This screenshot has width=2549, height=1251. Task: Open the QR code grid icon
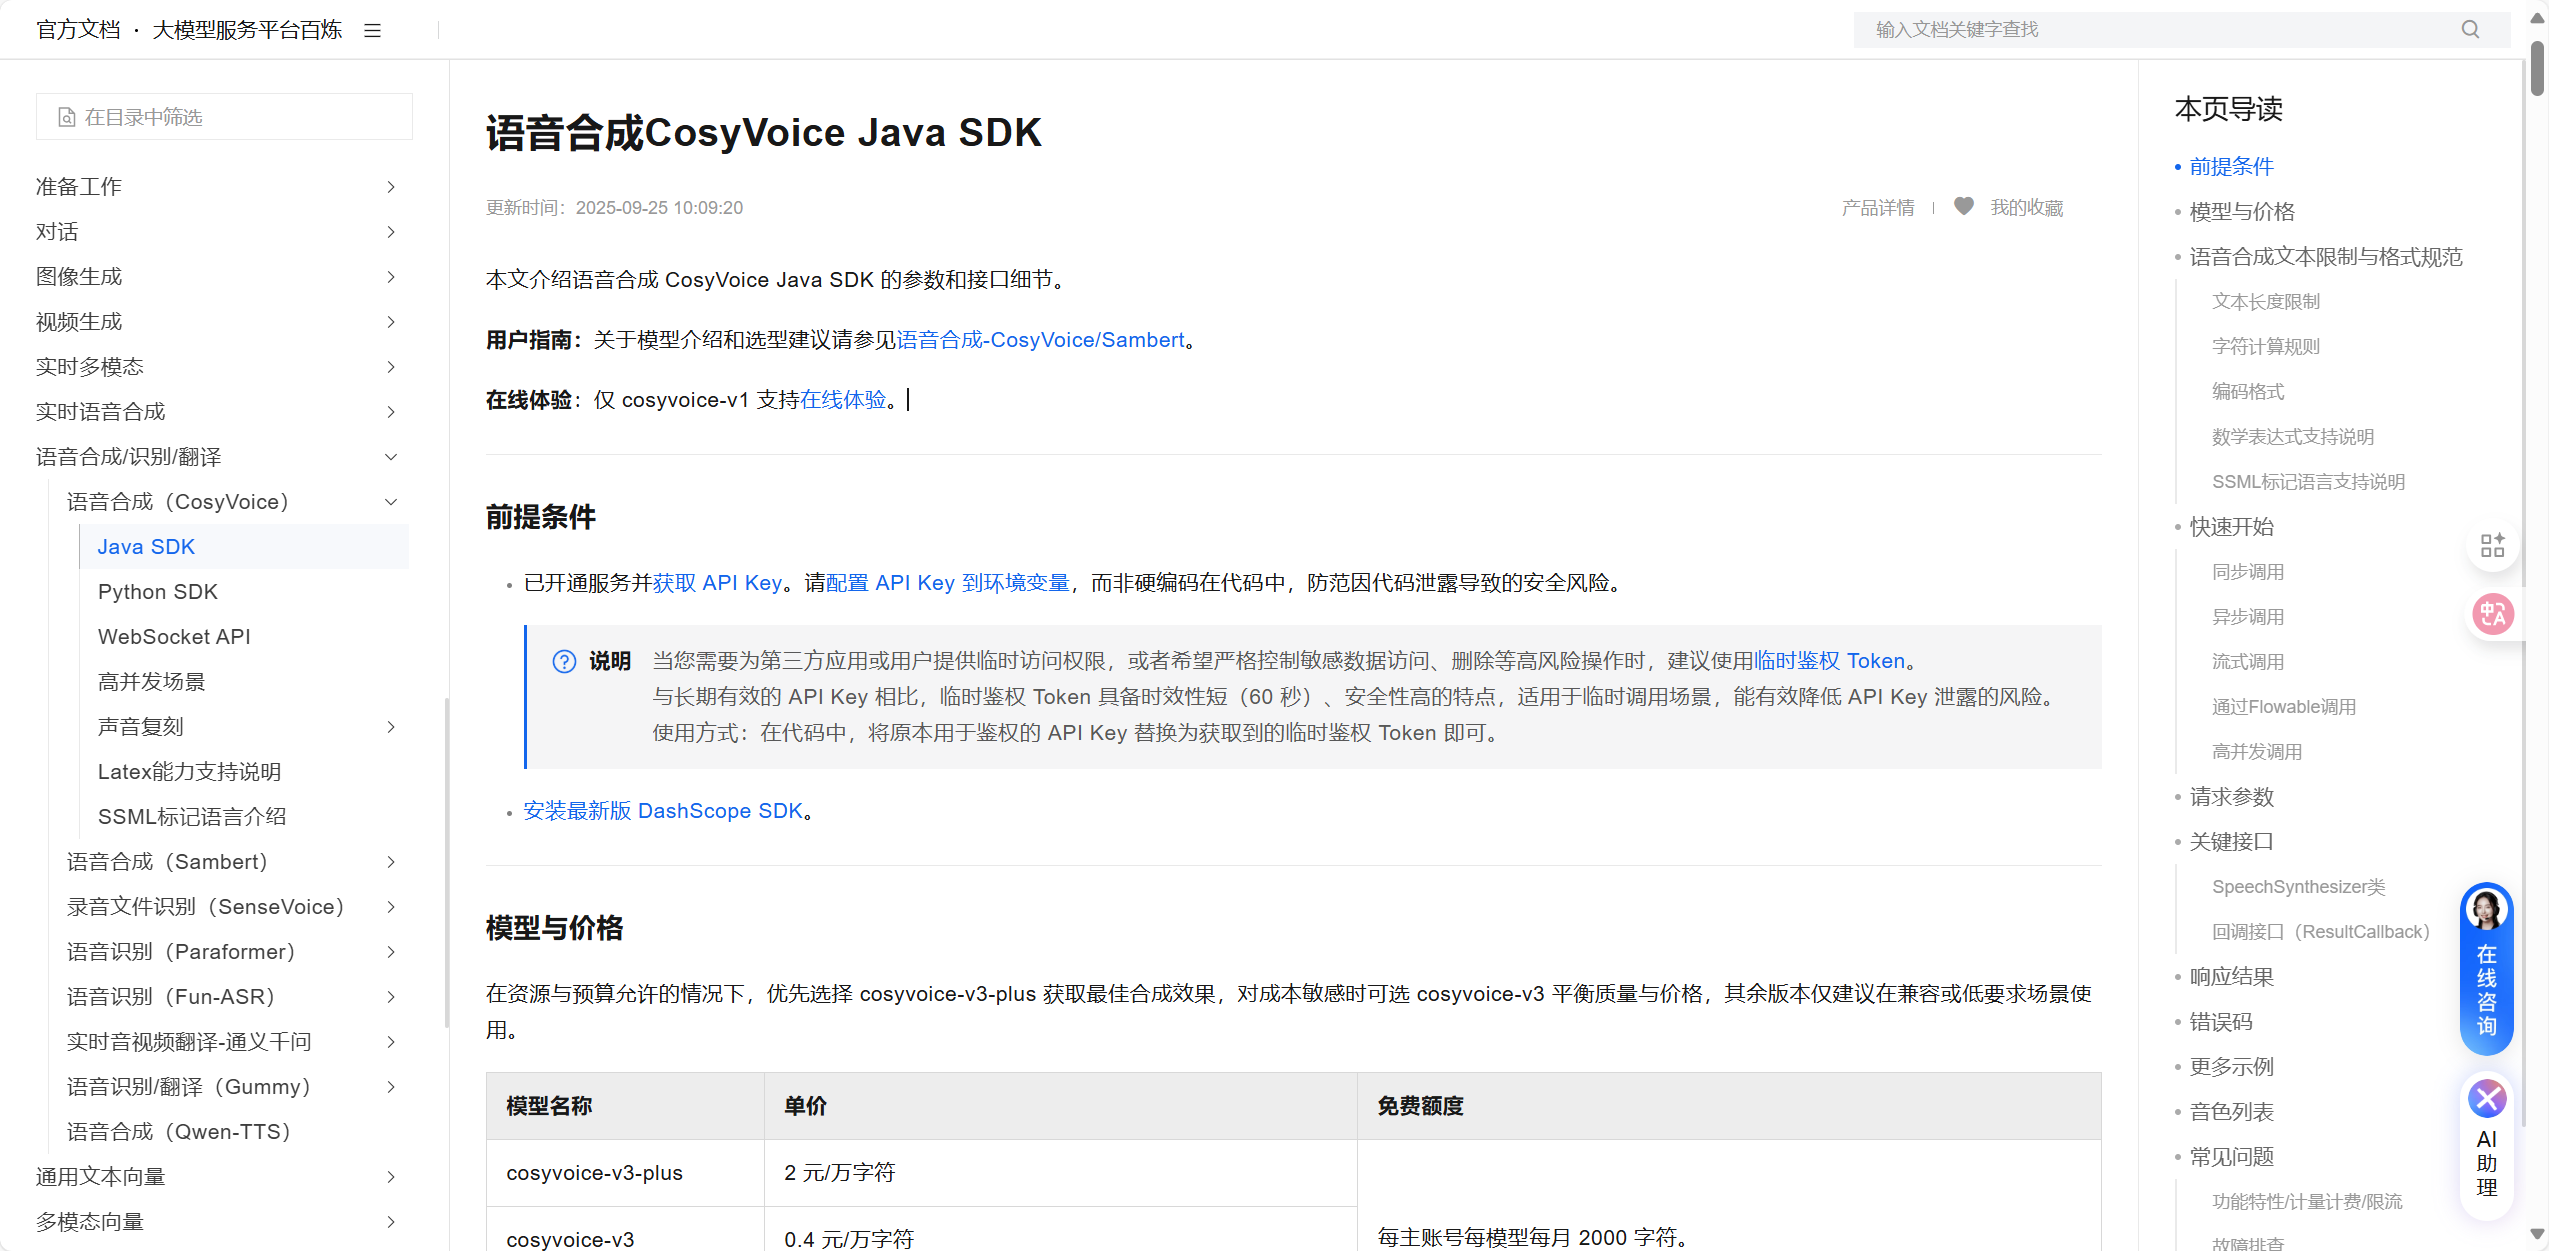click(2492, 545)
